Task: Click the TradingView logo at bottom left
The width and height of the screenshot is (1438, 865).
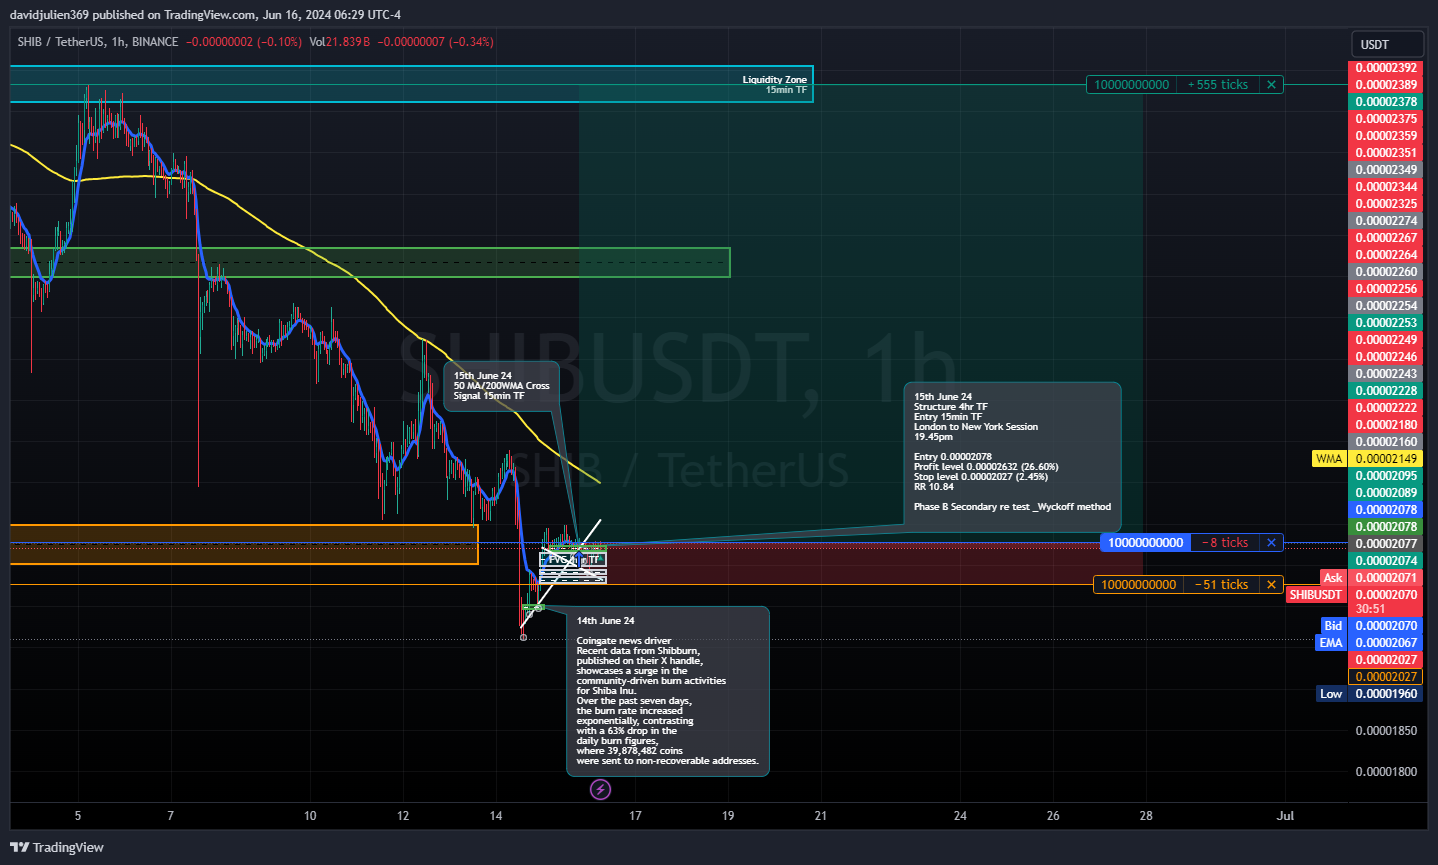Action: click(57, 847)
